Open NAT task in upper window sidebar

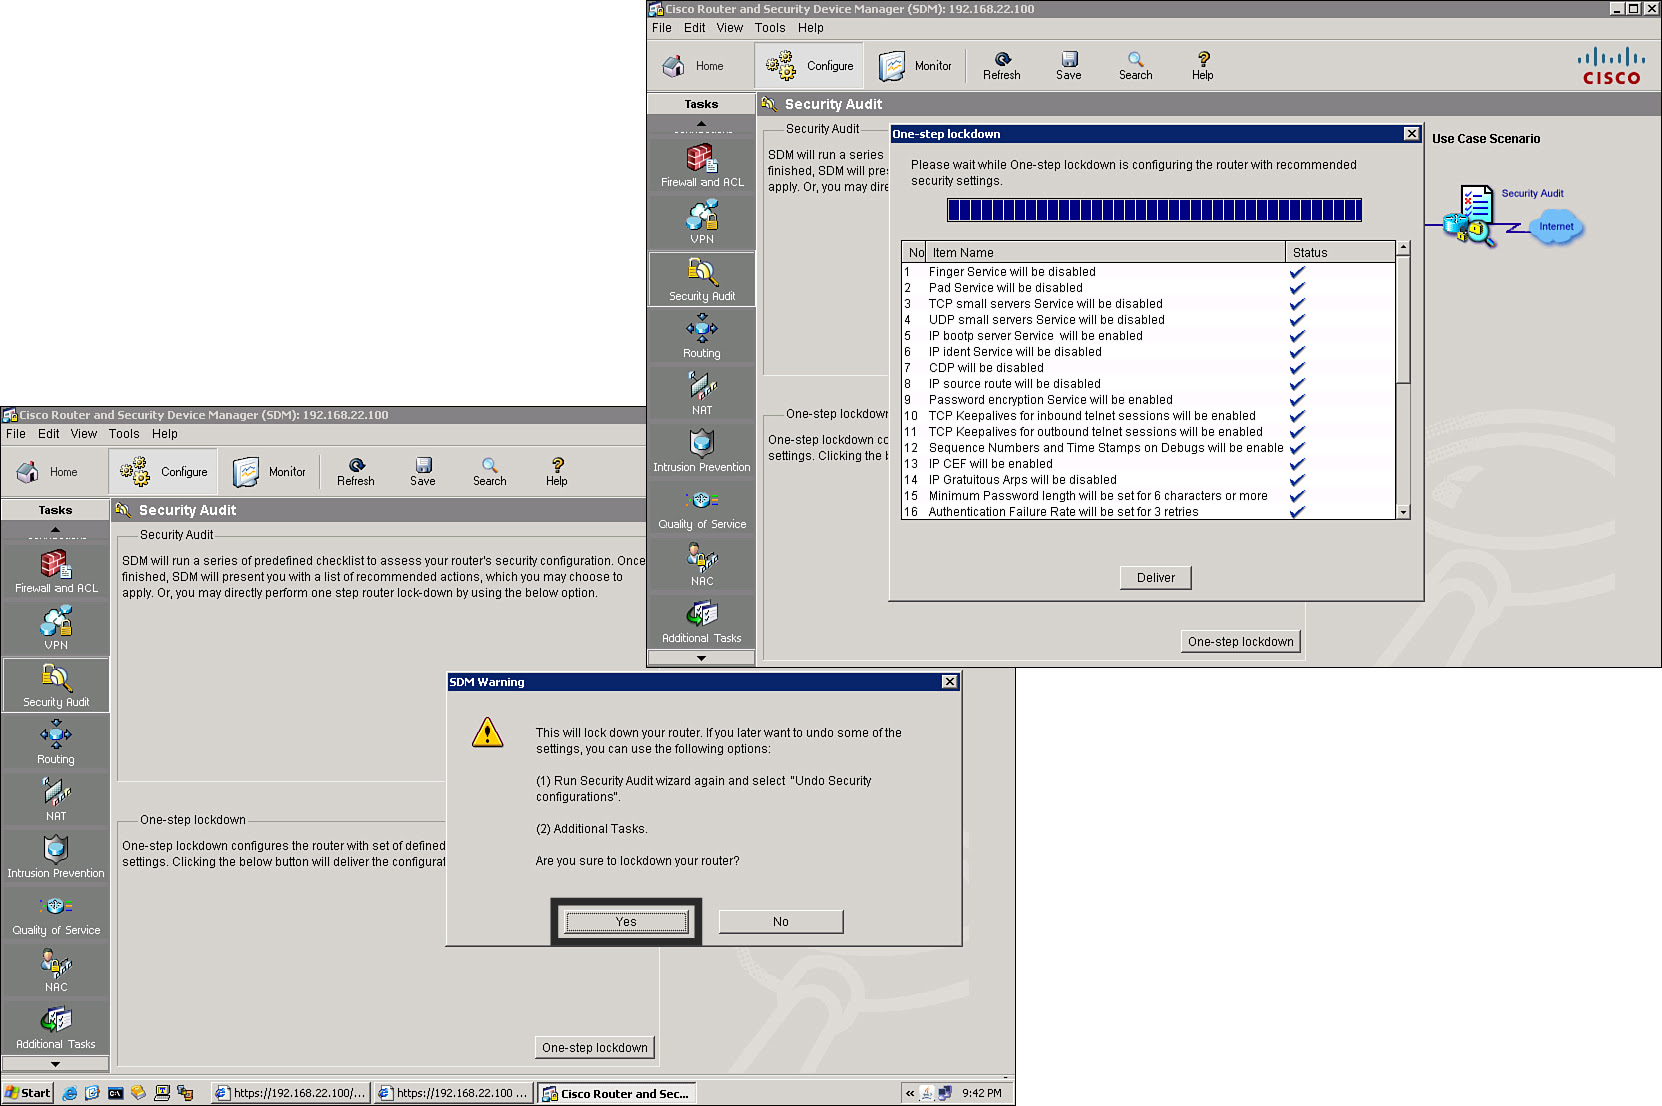pos(702,393)
